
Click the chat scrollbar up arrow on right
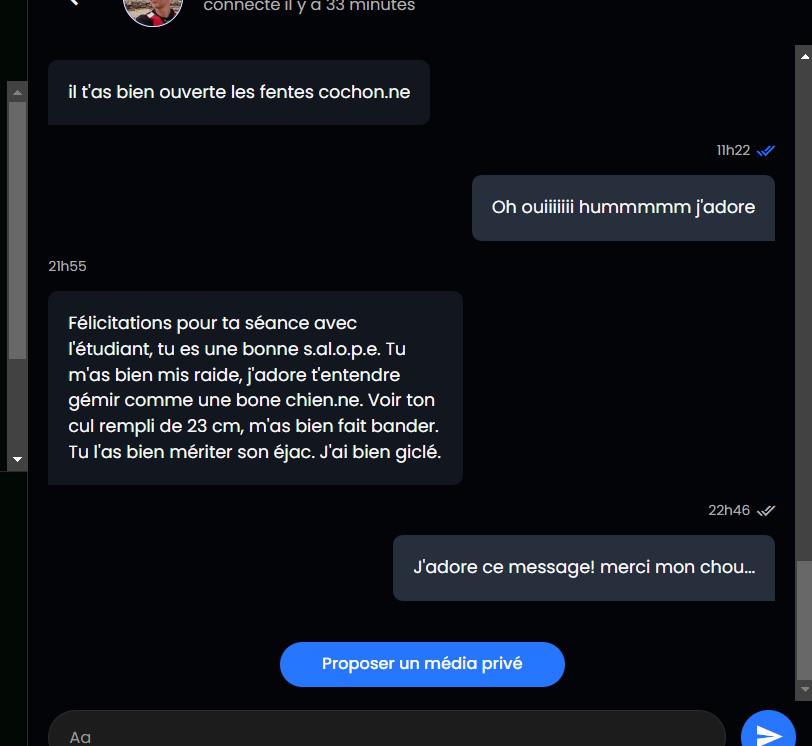(805, 56)
